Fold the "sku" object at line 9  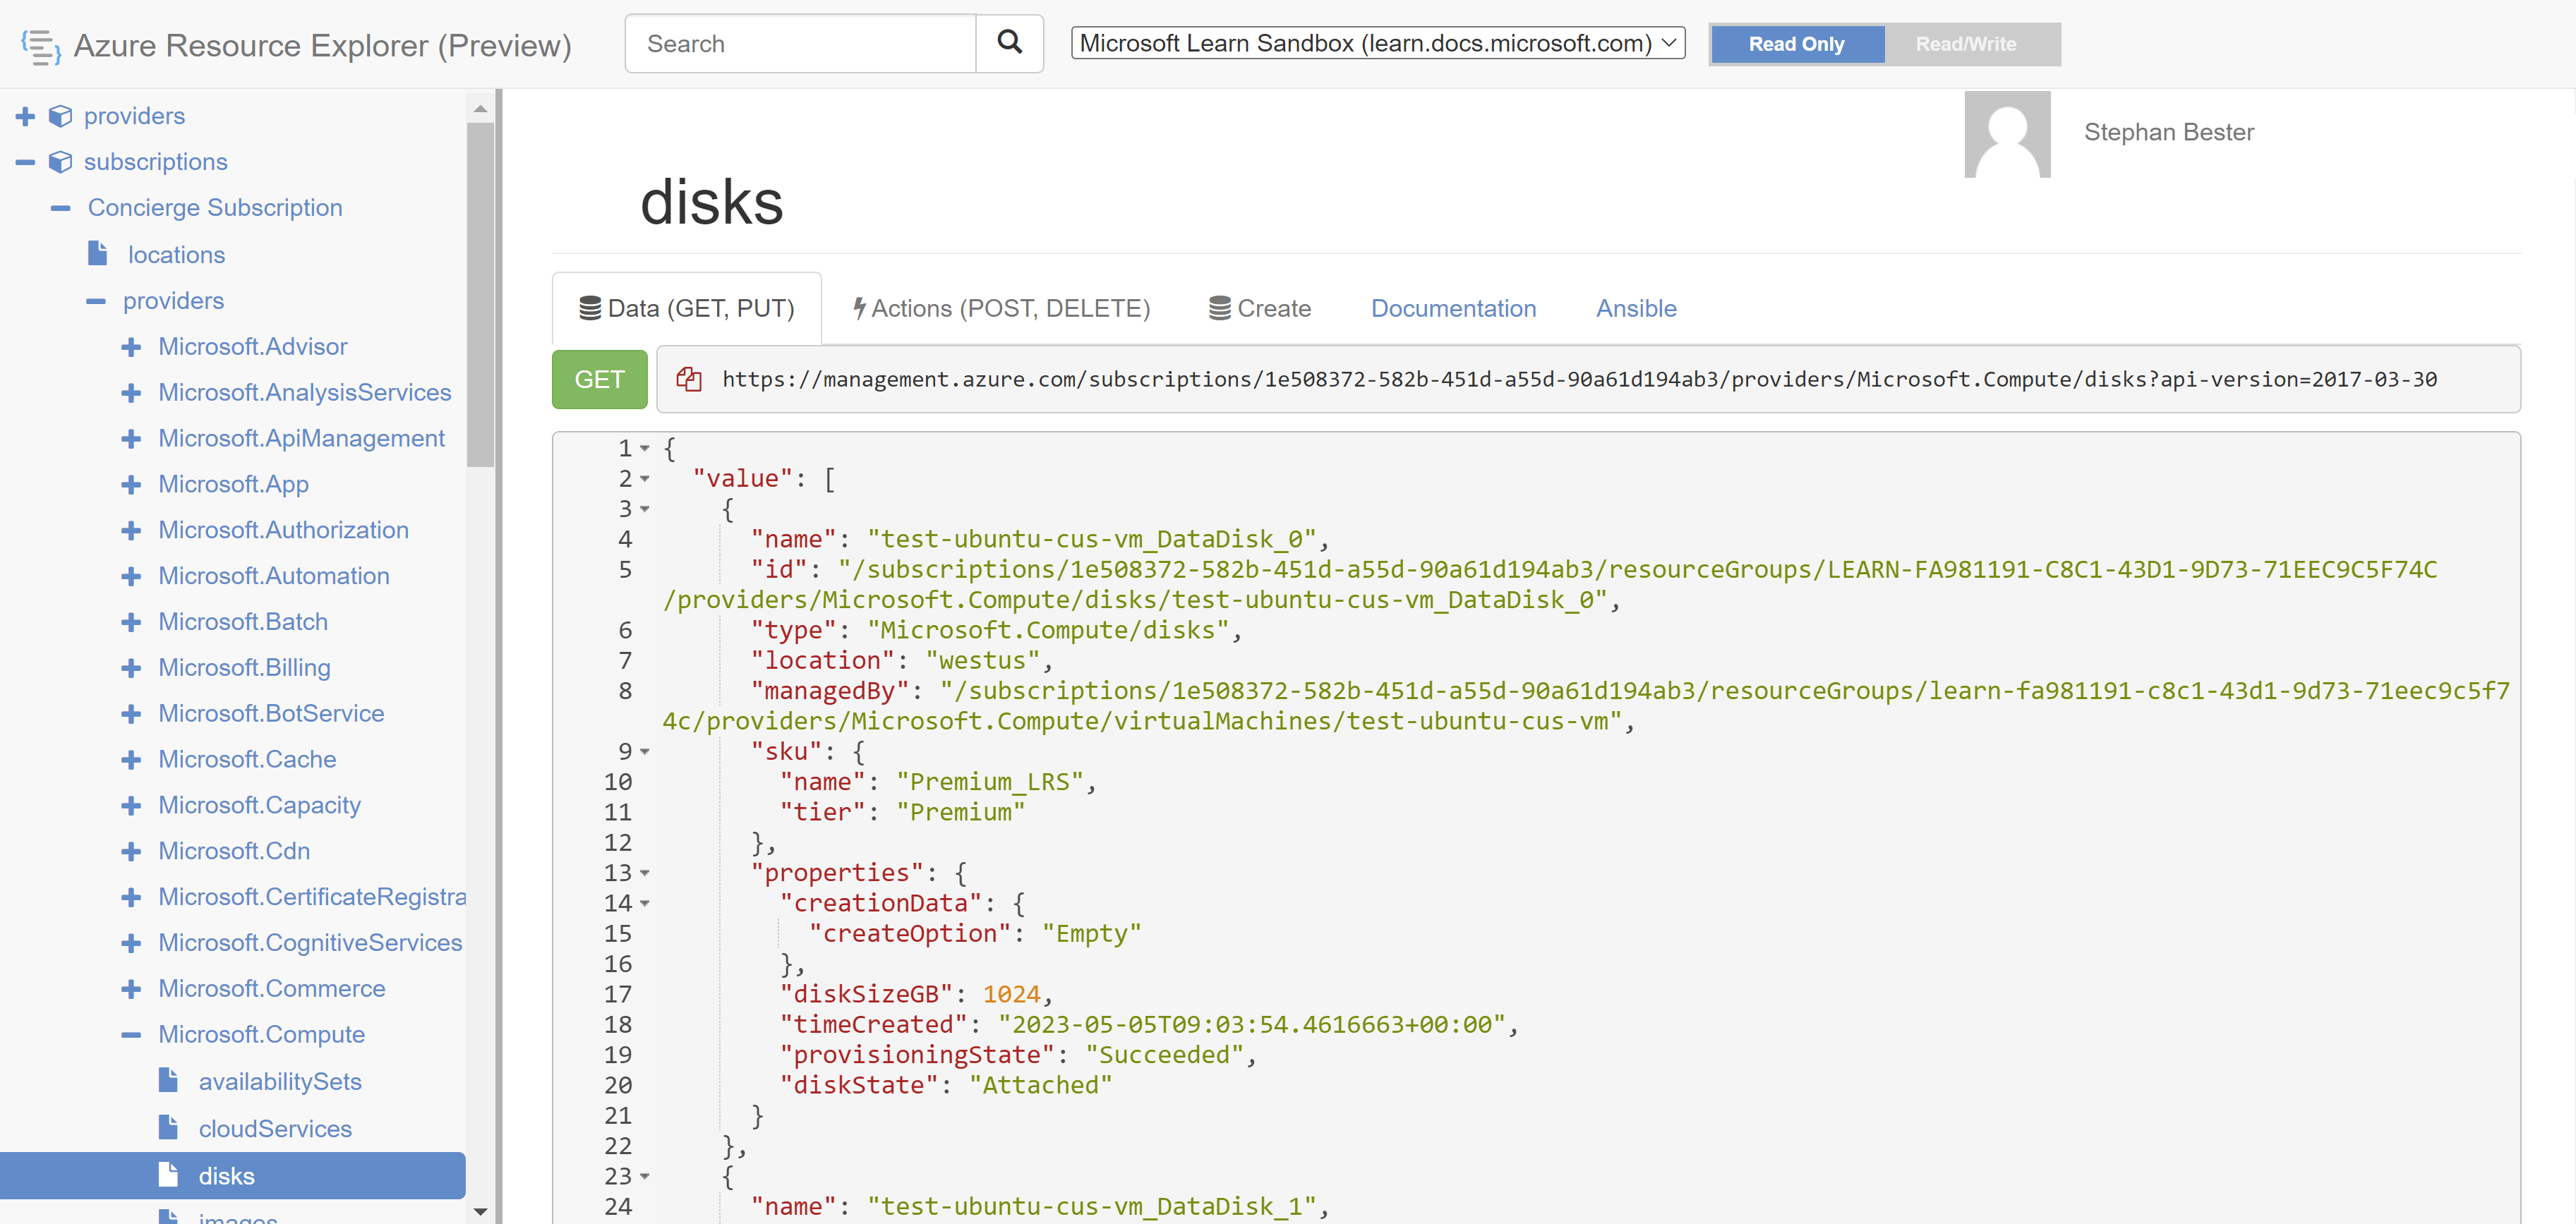tap(645, 751)
